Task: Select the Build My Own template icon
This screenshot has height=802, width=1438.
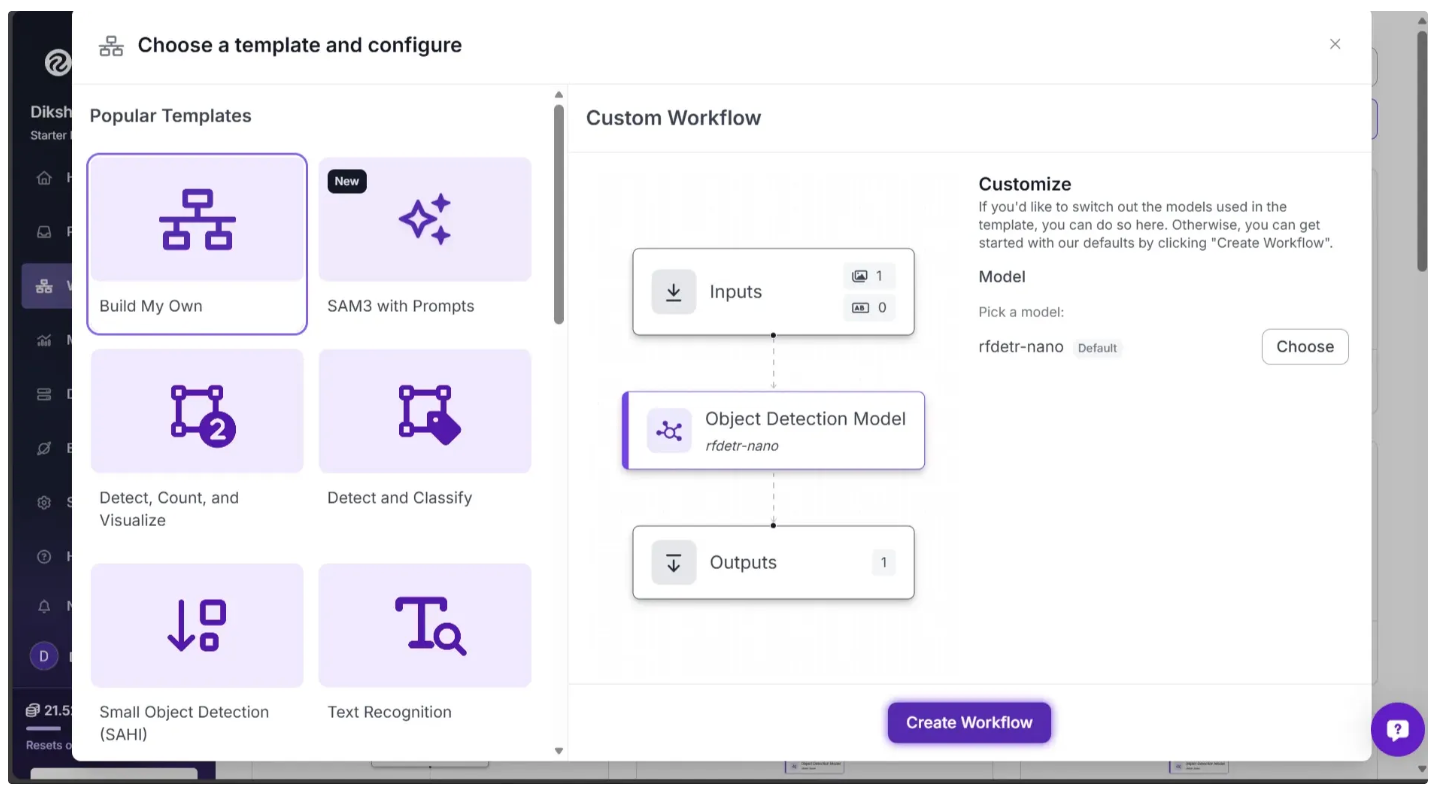Action: pyautogui.click(x=197, y=219)
